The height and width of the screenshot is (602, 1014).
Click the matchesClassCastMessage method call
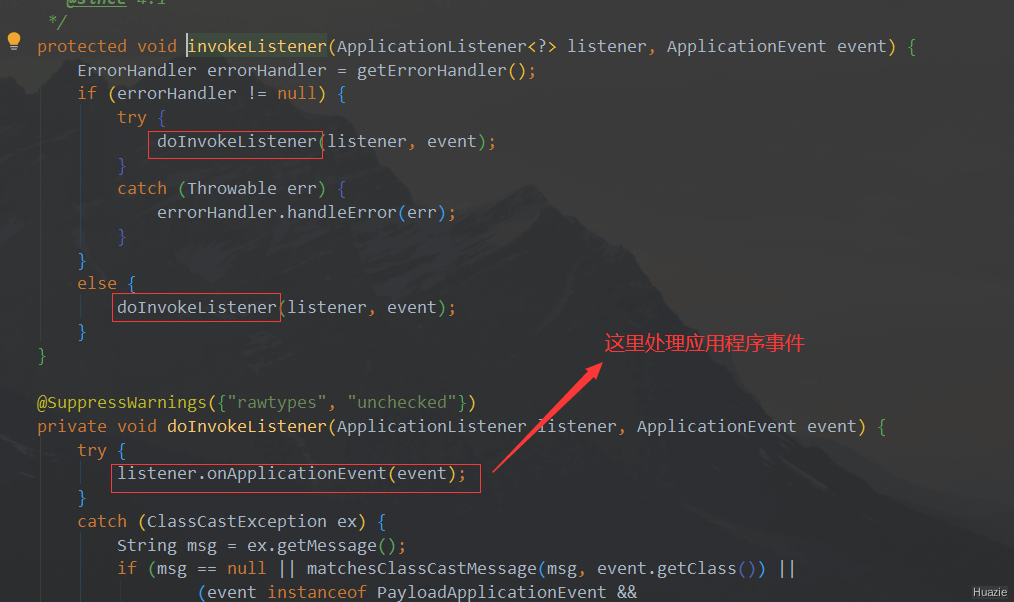click(422, 569)
